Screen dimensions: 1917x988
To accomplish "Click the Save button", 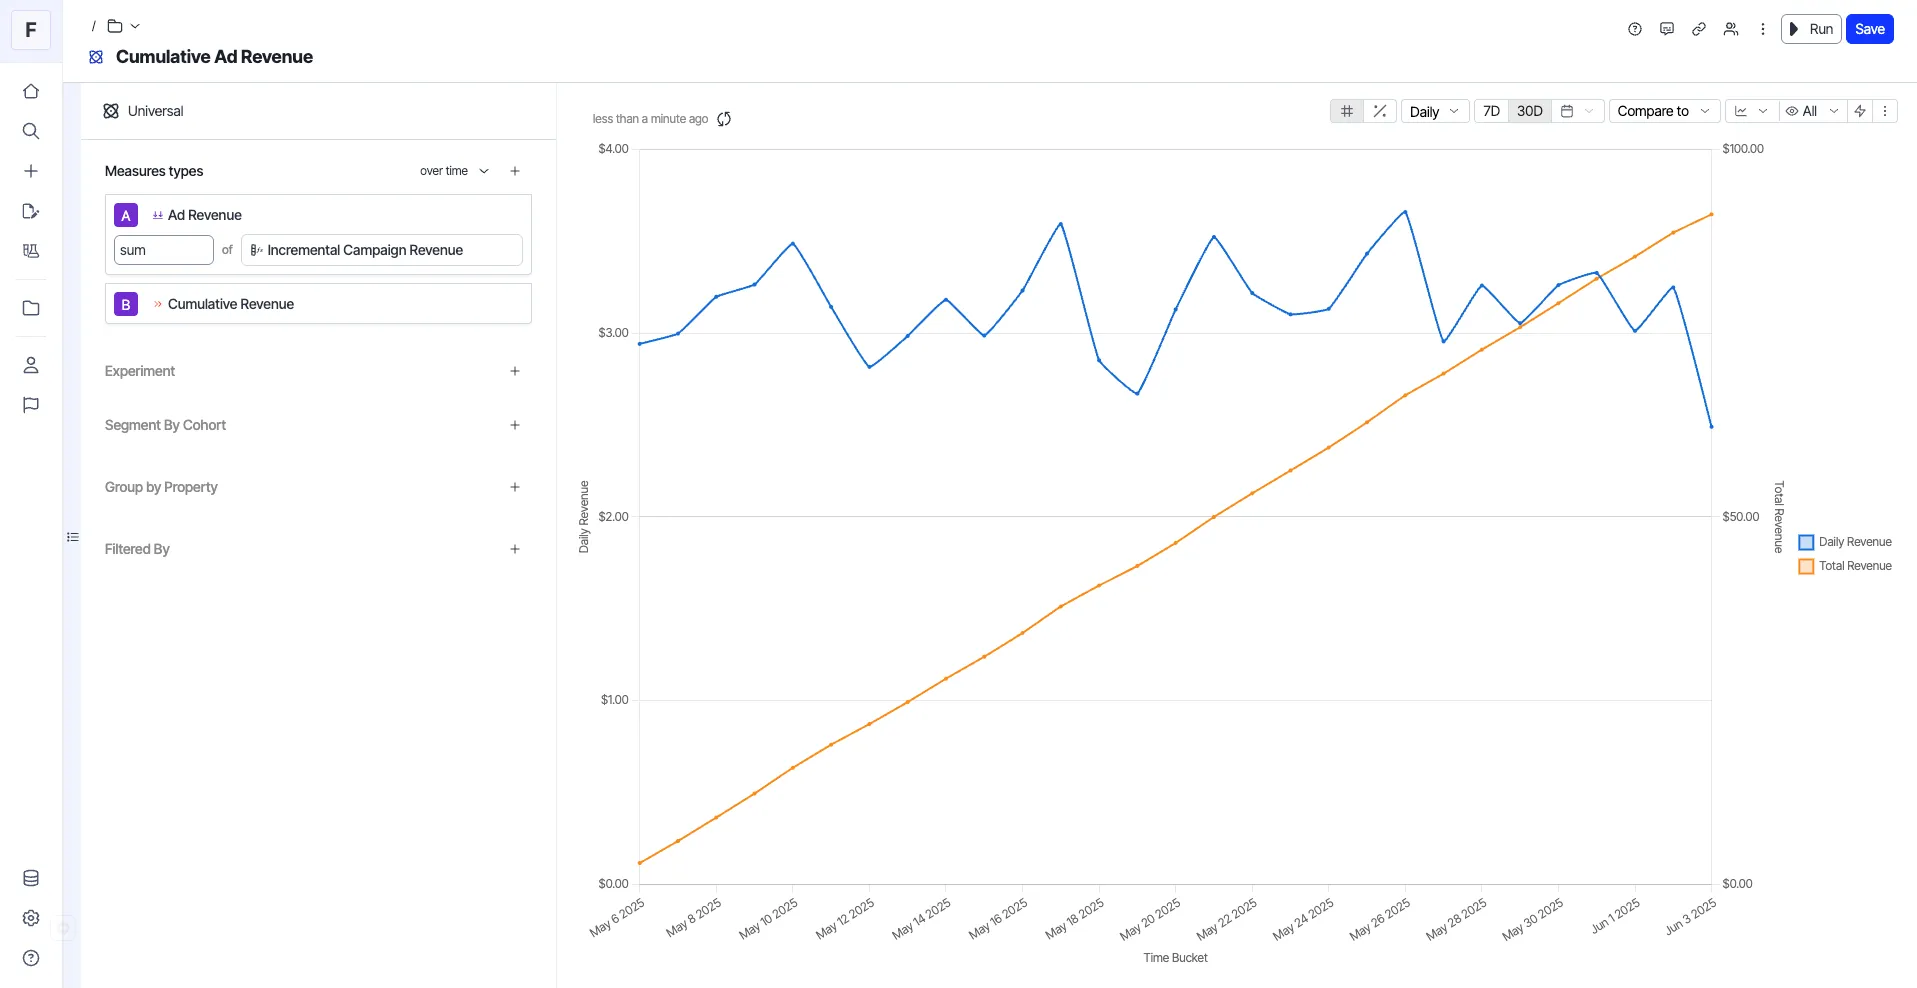I will point(1869,29).
